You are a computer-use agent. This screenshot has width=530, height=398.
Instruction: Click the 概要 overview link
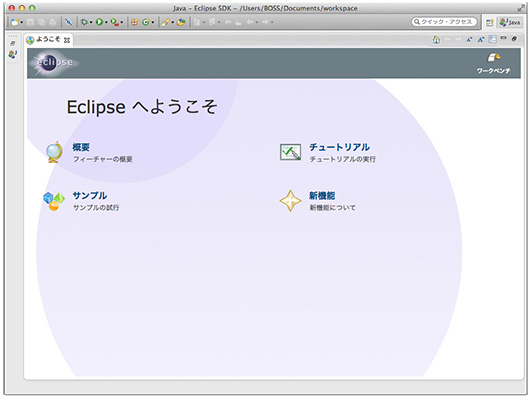(81, 147)
